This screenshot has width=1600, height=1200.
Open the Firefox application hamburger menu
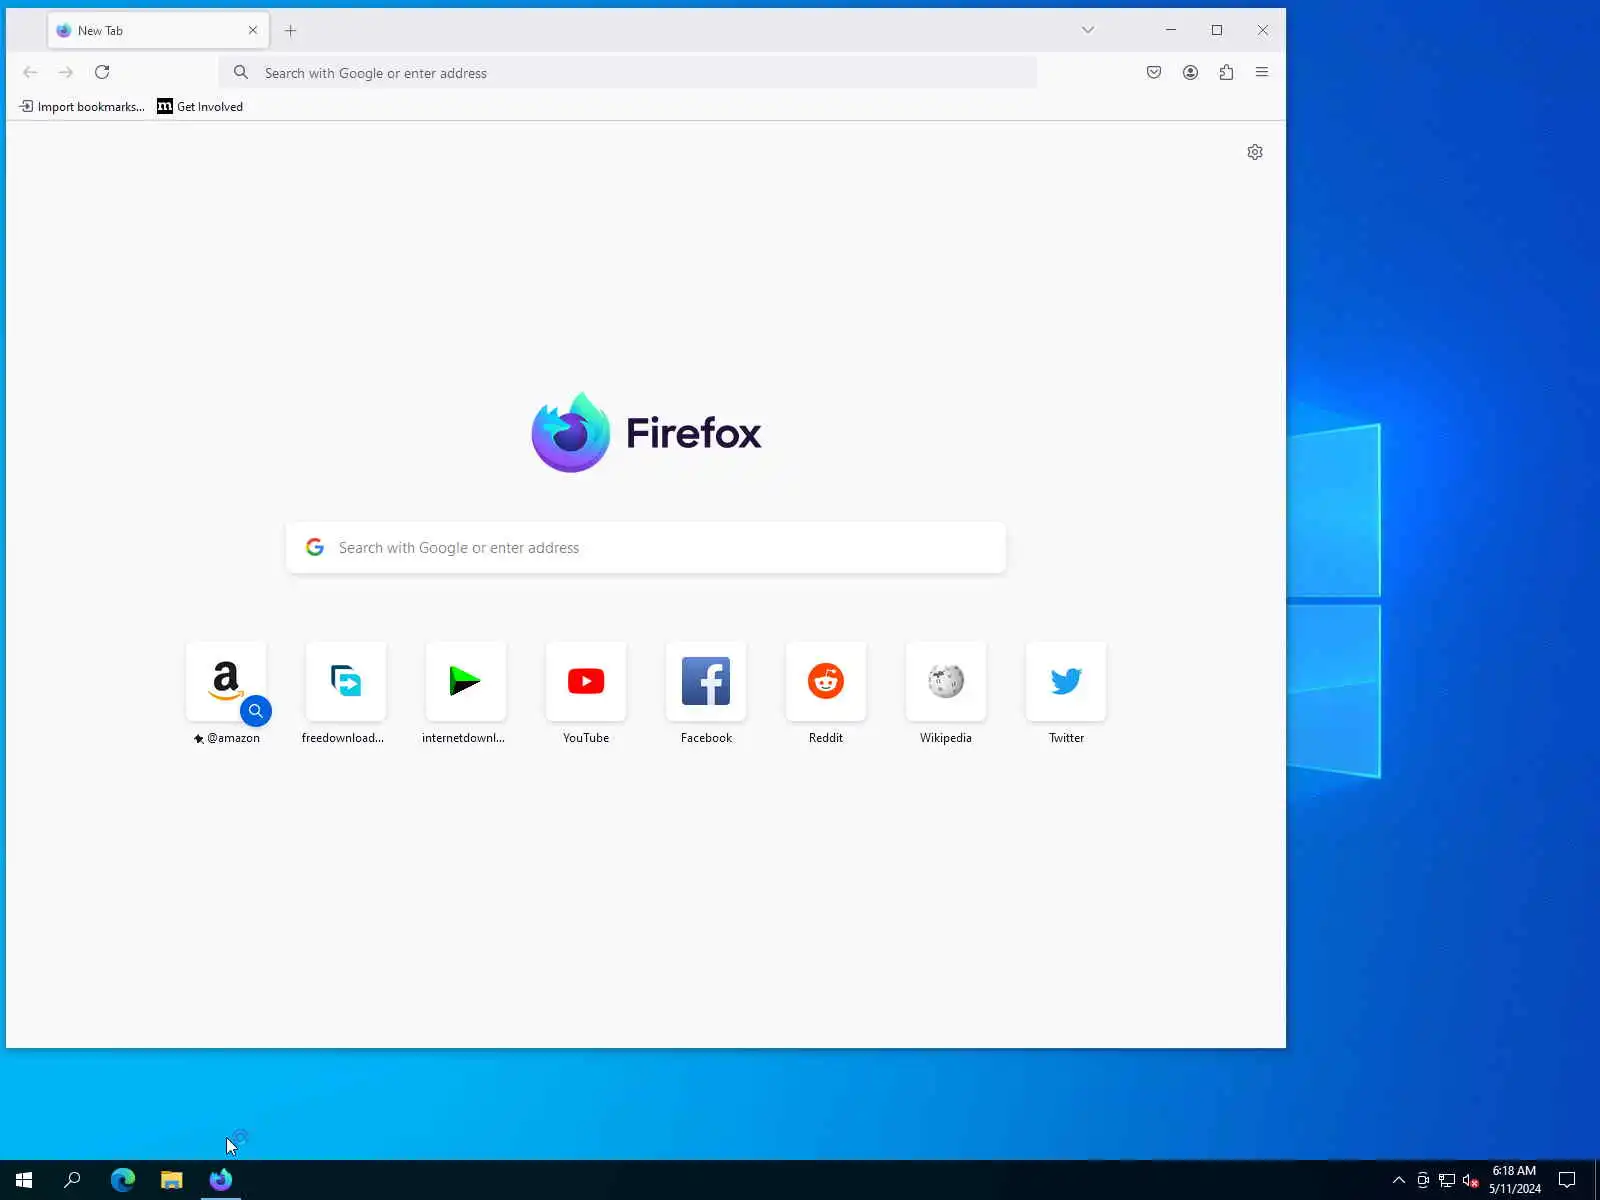point(1262,72)
